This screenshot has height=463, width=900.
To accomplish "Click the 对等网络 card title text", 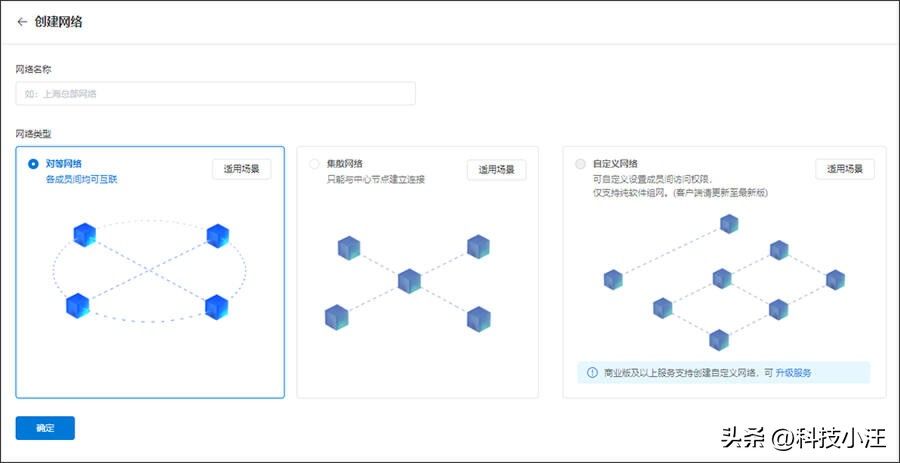I will (64, 164).
